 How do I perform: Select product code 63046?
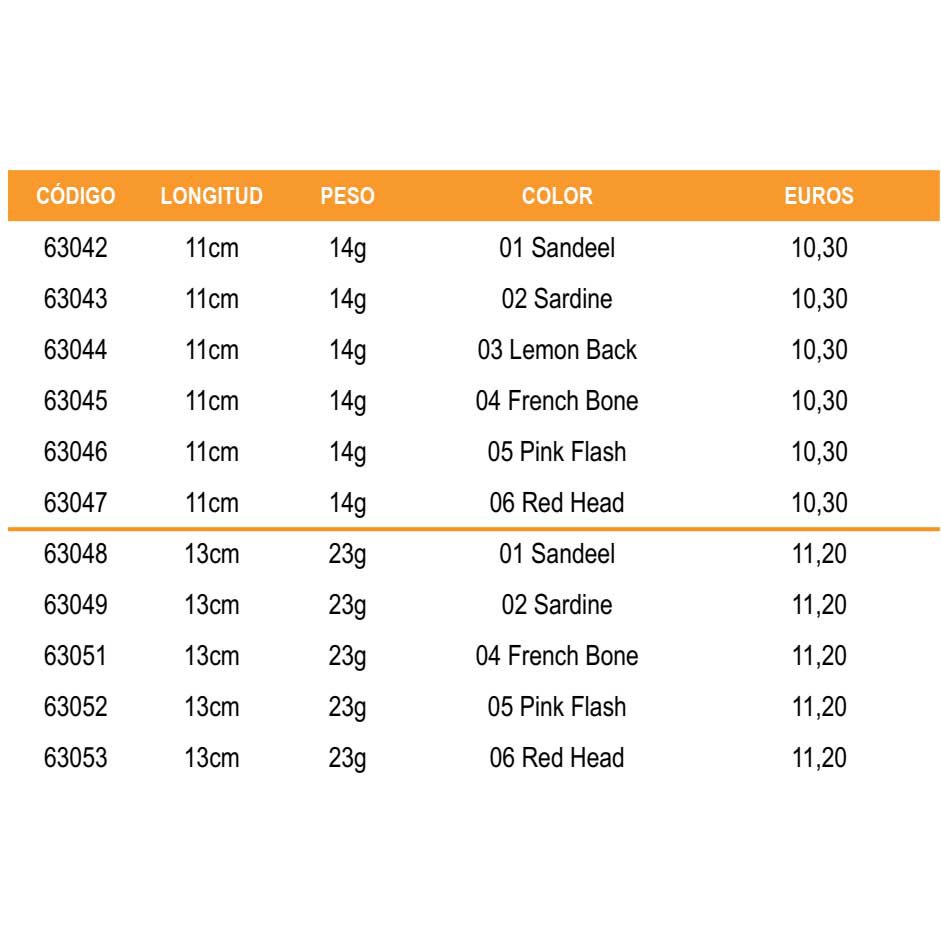tap(76, 452)
